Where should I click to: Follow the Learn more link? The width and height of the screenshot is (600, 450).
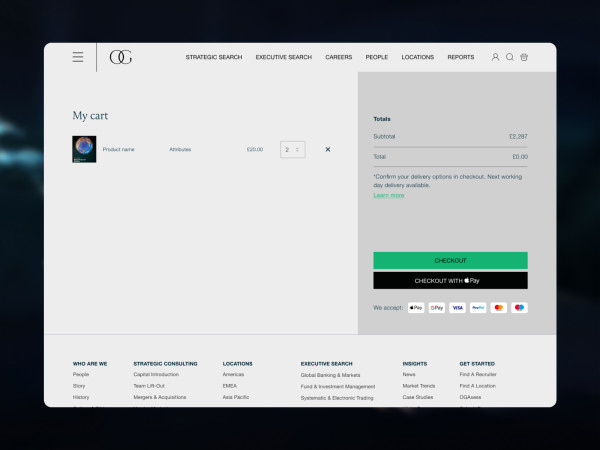point(389,195)
